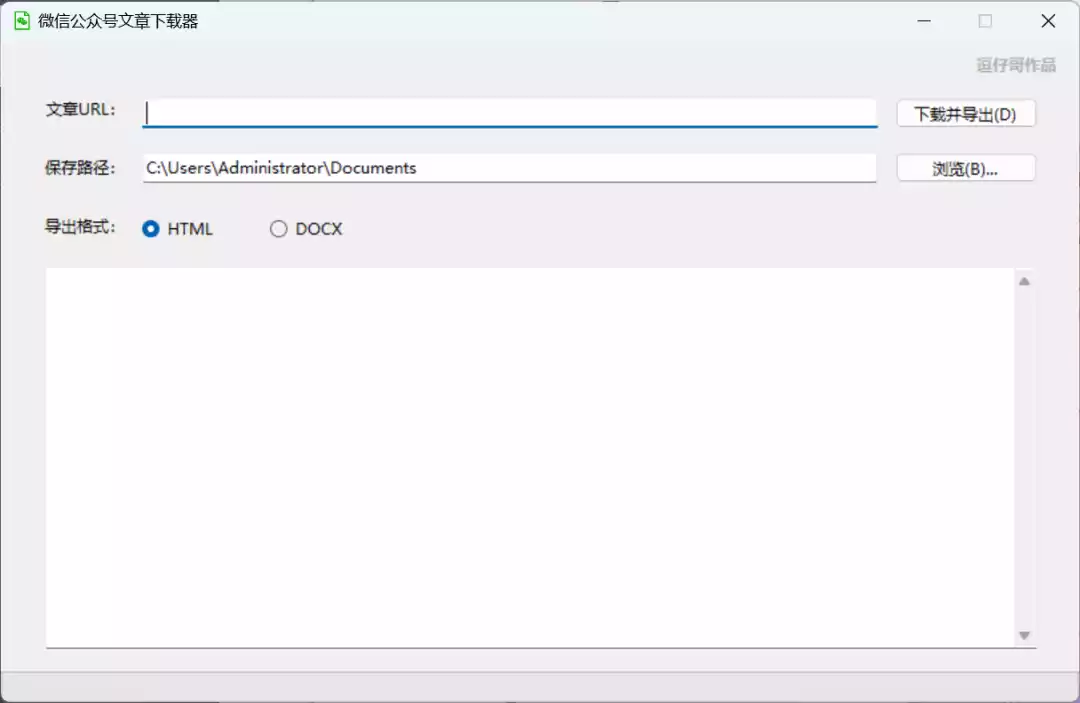Click the scrollbar down arrow in log panel
Image resolution: width=1080 pixels, height=703 pixels.
pos(1024,635)
